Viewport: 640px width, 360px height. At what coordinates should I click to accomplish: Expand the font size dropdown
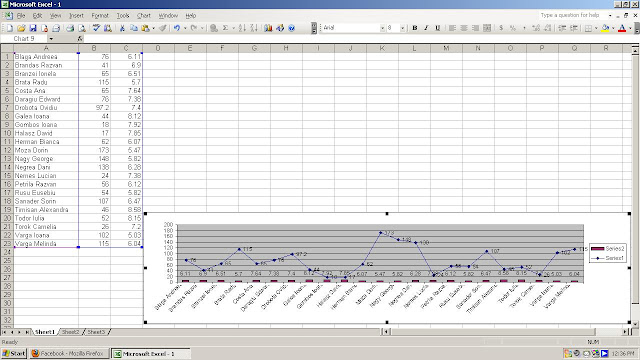(402, 28)
